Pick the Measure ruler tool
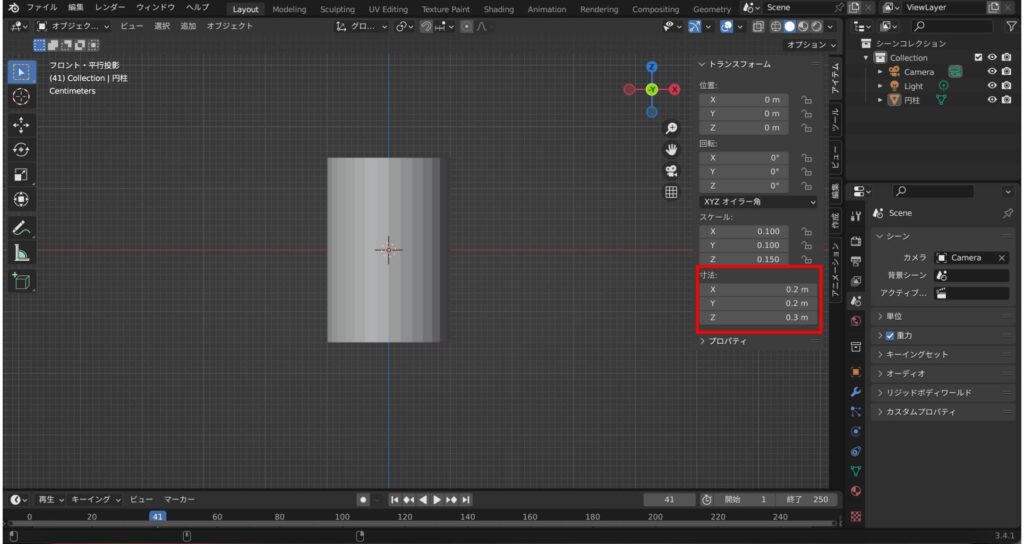Image resolution: width=1024 pixels, height=544 pixels. coord(21,254)
